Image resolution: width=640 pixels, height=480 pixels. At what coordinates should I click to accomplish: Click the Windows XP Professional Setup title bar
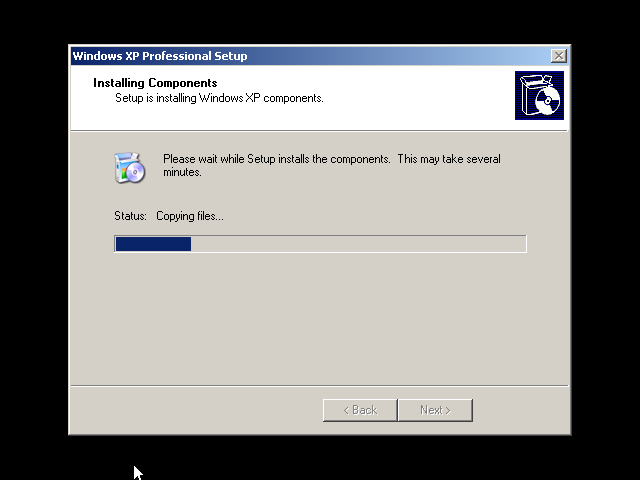310,56
